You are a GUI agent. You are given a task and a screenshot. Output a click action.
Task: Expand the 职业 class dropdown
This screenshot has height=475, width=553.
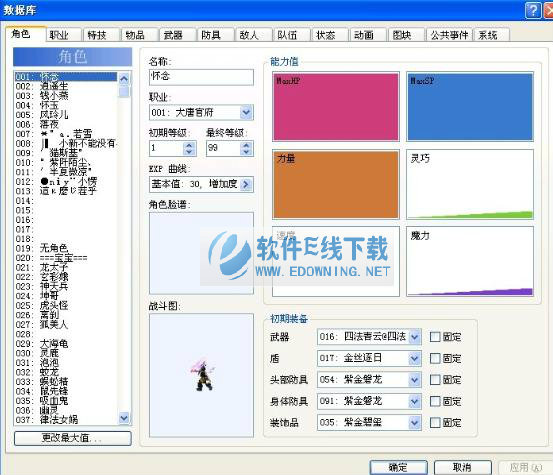click(246, 113)
